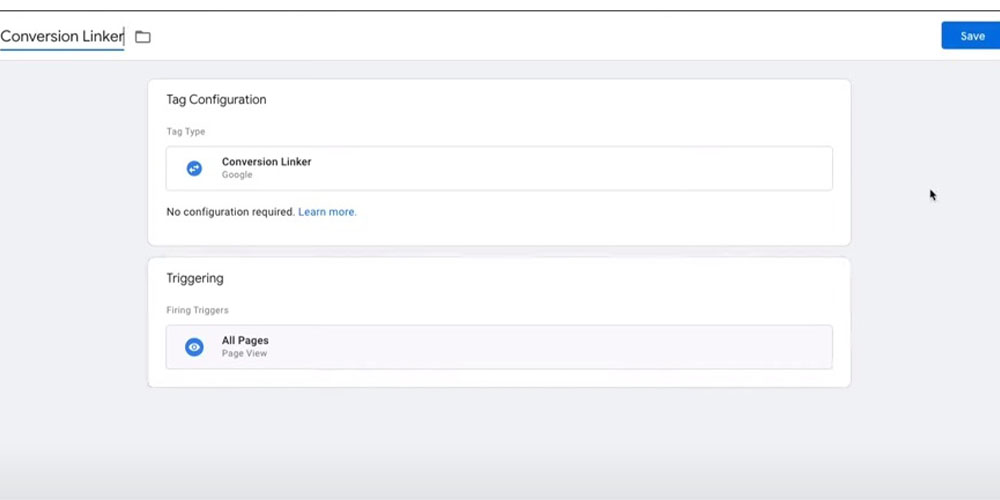Click the Save button

pyautogui.click(x=971, y=36)
